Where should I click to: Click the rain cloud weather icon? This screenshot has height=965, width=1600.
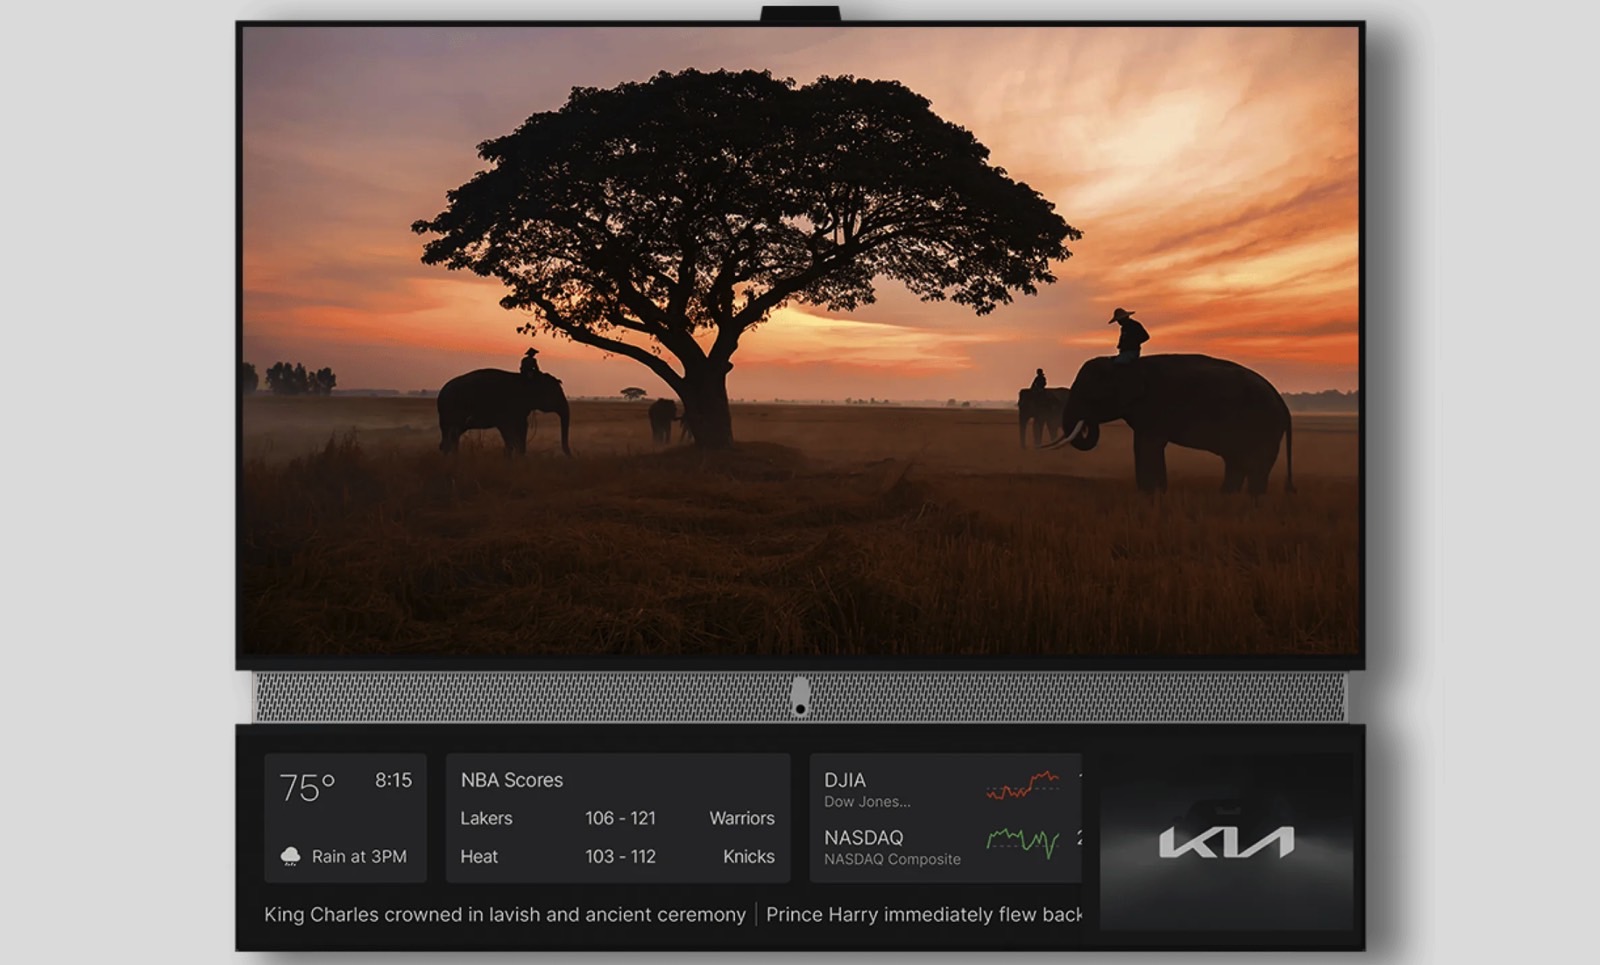coord(290,856)
